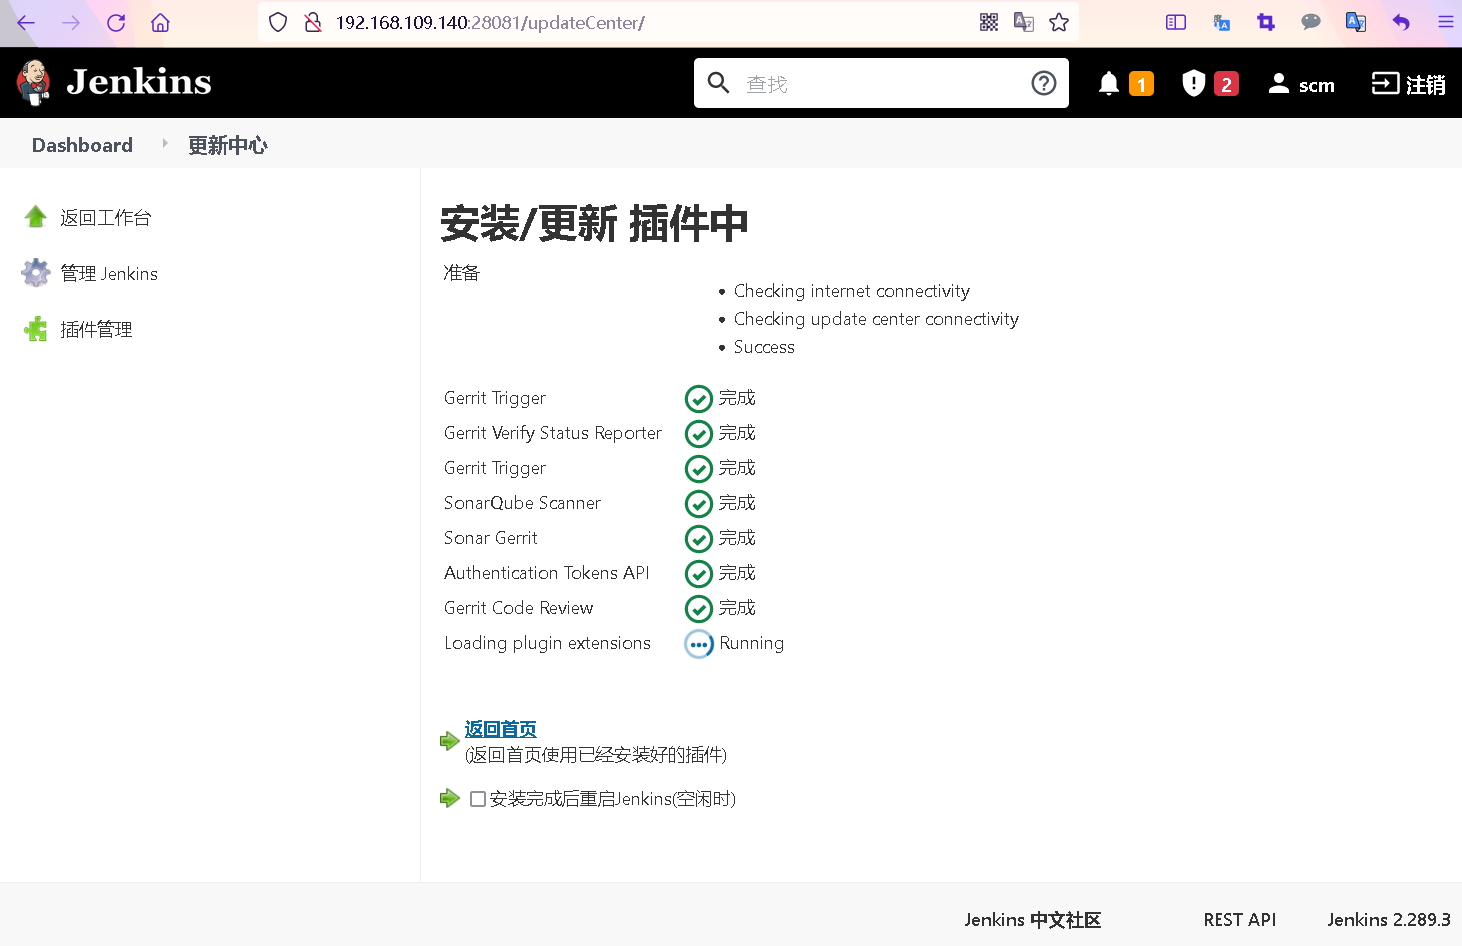Click the screenshot crop extension icon
Screen dimensions: 1462x946
coord(1266,22)
